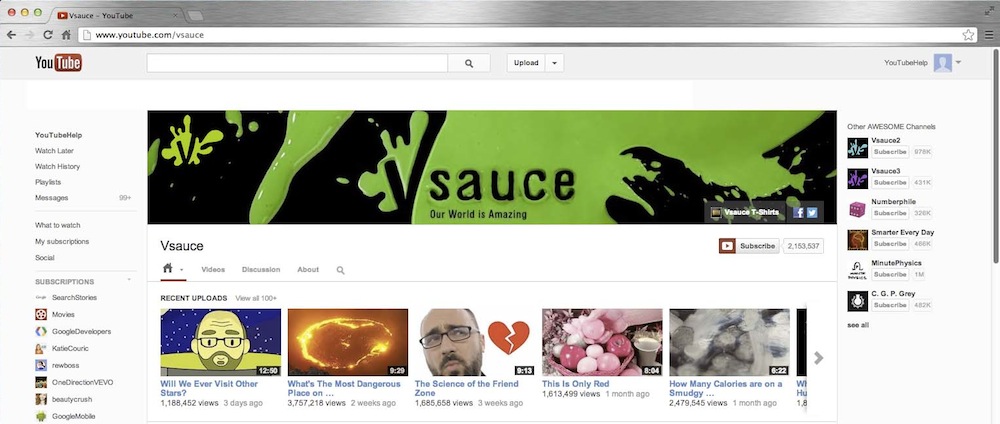Reload the page
Viewport: 1000px width, 424px height.
[x=48, y=35]
